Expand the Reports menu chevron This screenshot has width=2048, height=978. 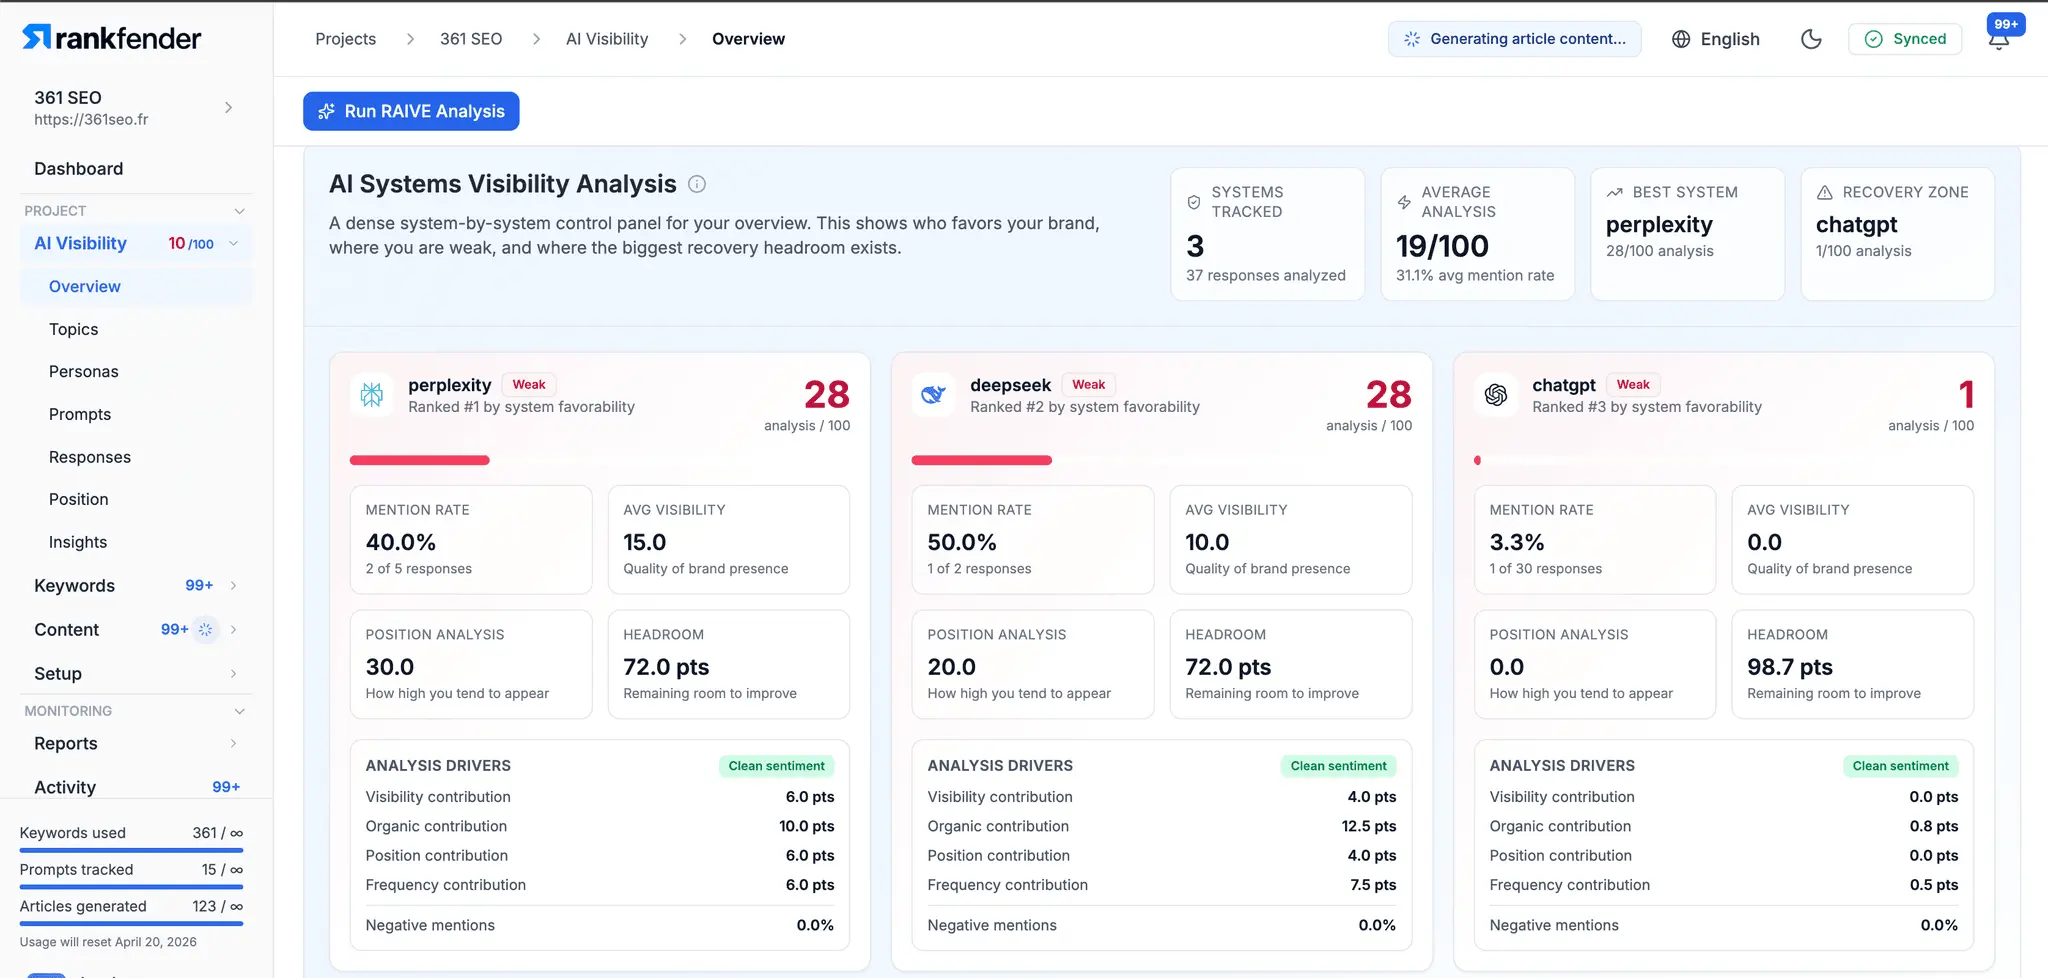234,743
